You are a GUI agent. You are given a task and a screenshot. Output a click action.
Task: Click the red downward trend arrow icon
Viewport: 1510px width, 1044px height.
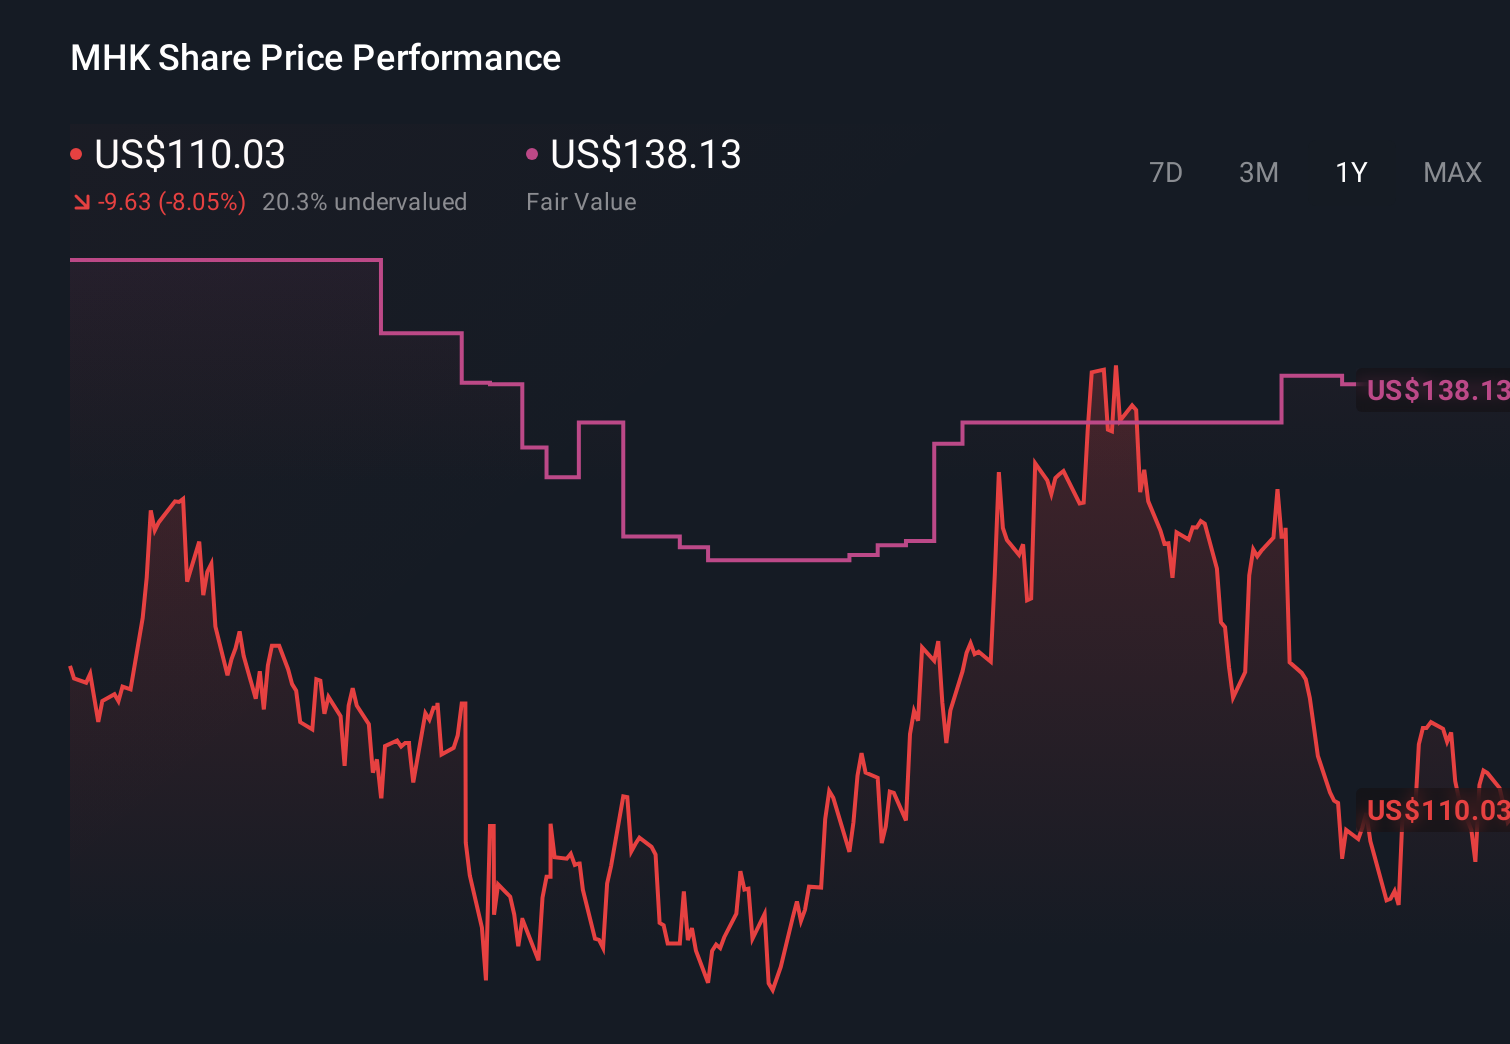tap(82, 203)
